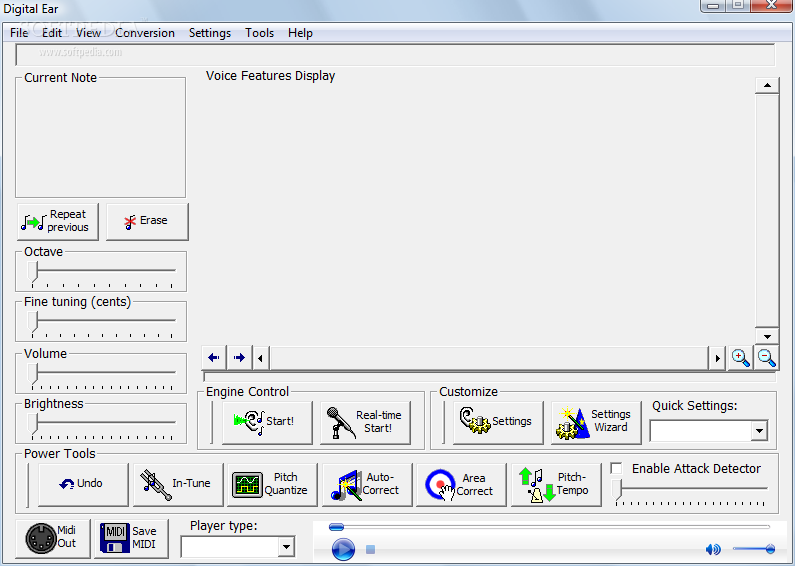Click the Current Note display box
Viewport: 795px width, 566px height.
[100, 137]
